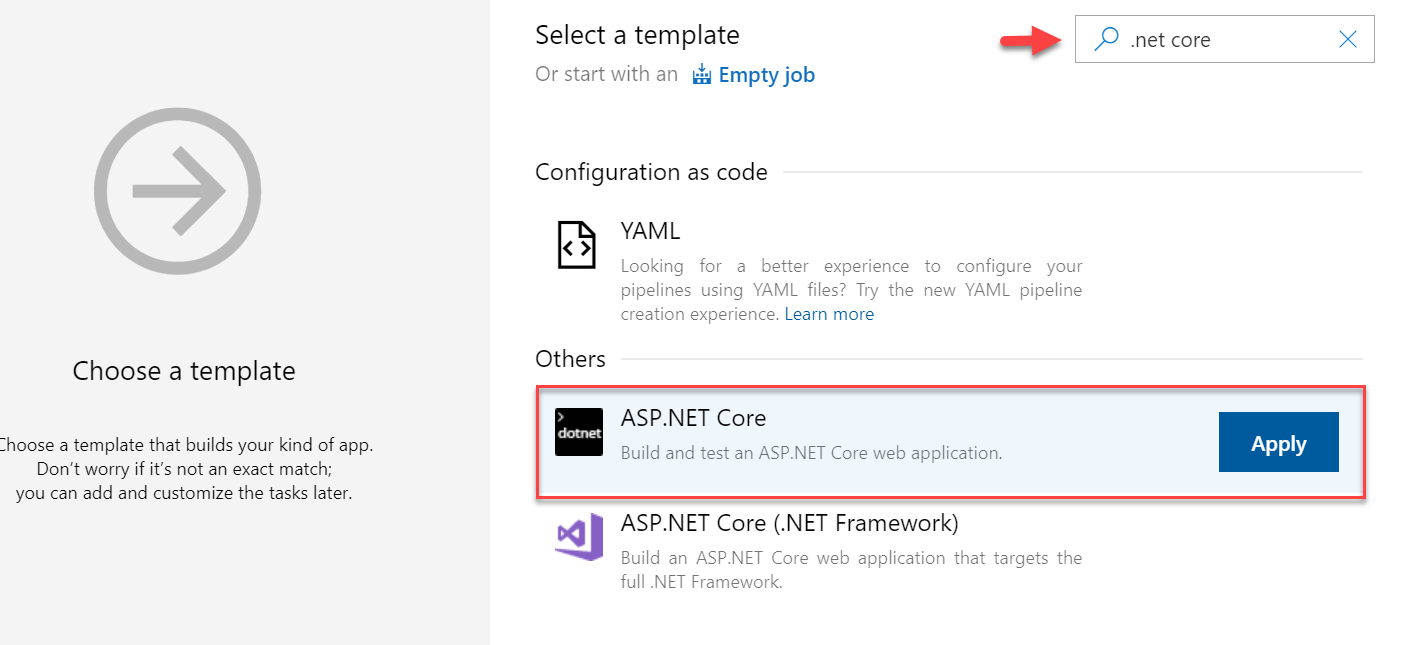Select the YAML file icon
Screen dimensions: 1407x645
pyautogui.click(x=576, y=244)
